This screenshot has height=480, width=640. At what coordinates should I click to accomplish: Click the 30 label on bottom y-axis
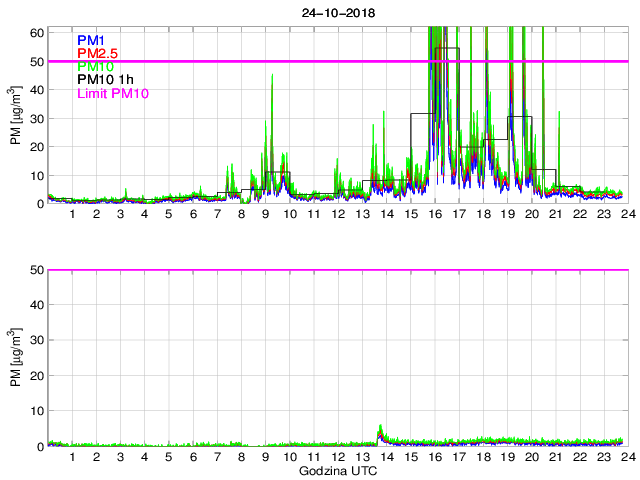36,341
